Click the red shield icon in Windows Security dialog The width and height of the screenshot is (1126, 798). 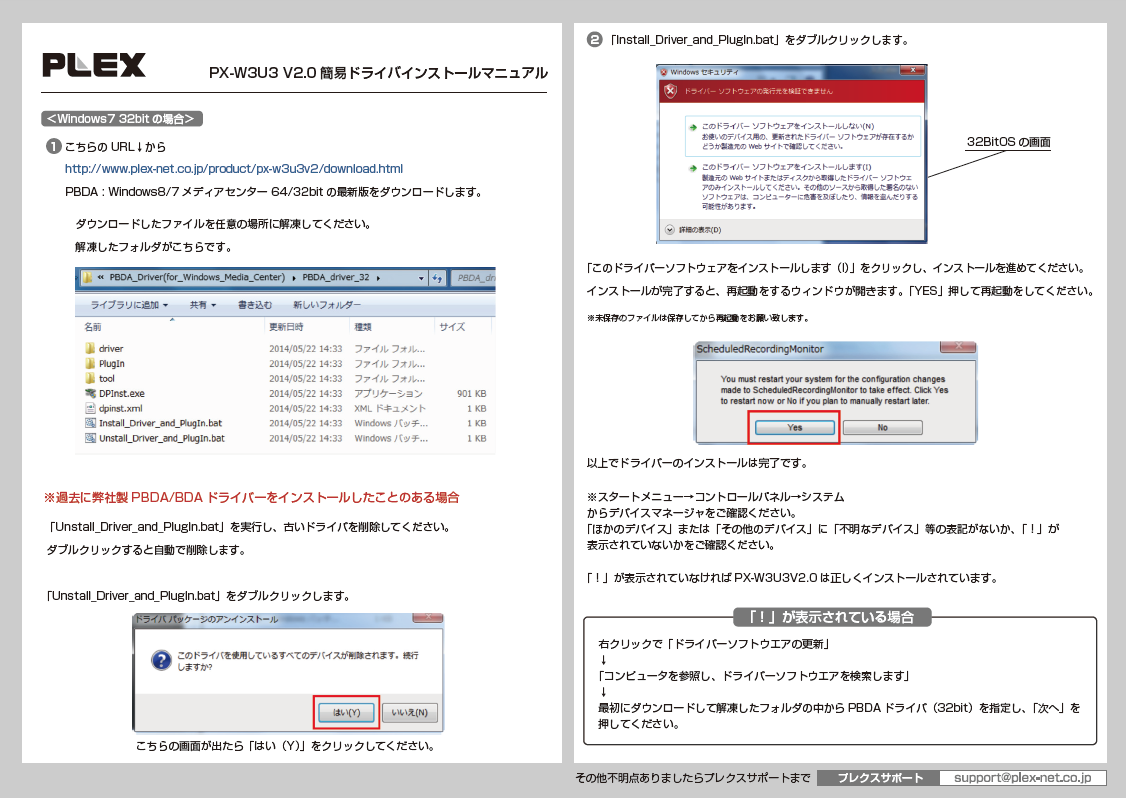(670, 91)
